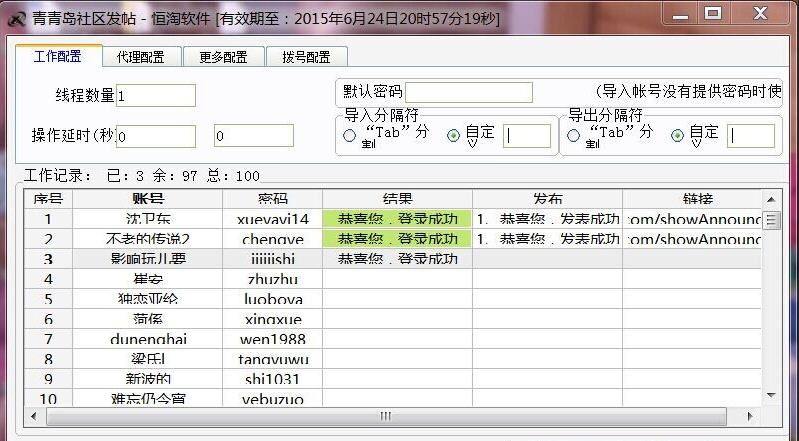
Task: Click showAnnounce link cell in row 2
Action: pos(692,239)
